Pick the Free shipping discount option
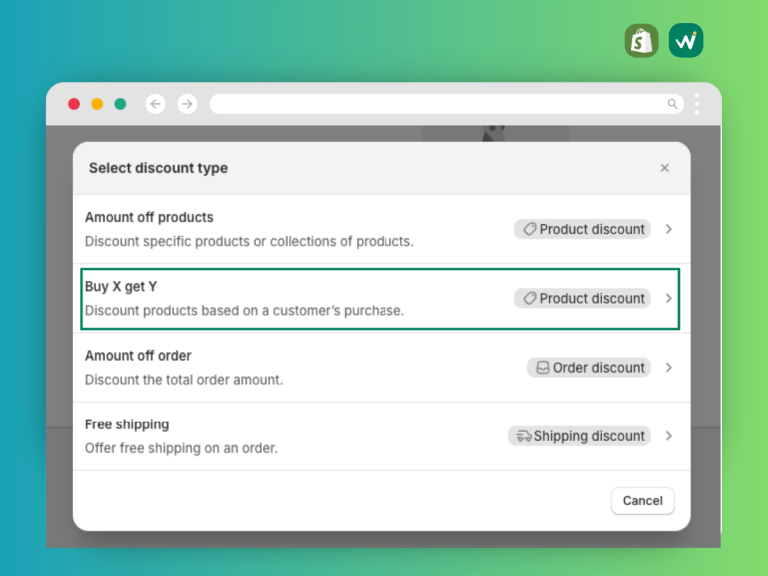768x576 pixels. [x=382, y=436]
